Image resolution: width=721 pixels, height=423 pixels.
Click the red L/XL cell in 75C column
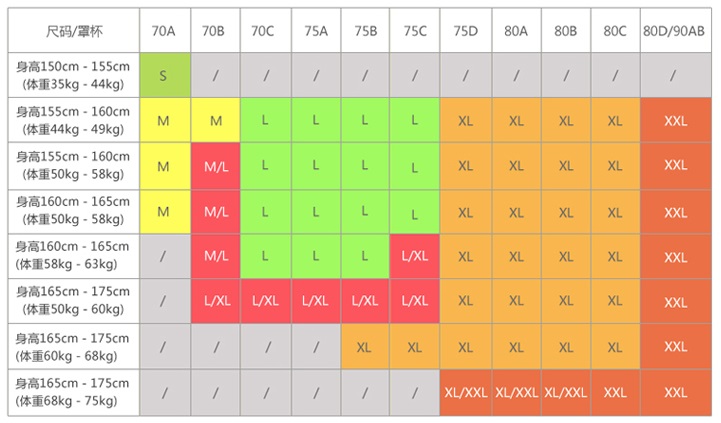(415, 256)
